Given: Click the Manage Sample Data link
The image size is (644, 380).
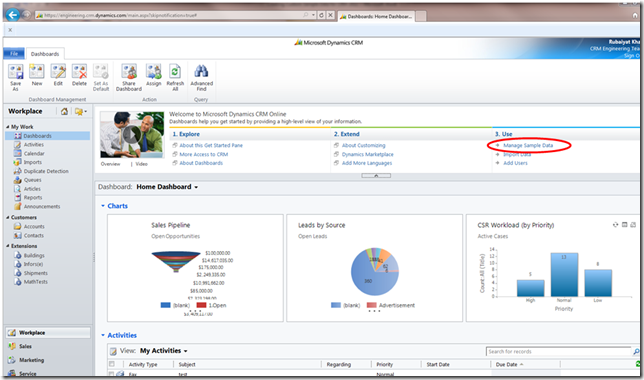Looking at the screenshot, I should (x=528, y=145).
